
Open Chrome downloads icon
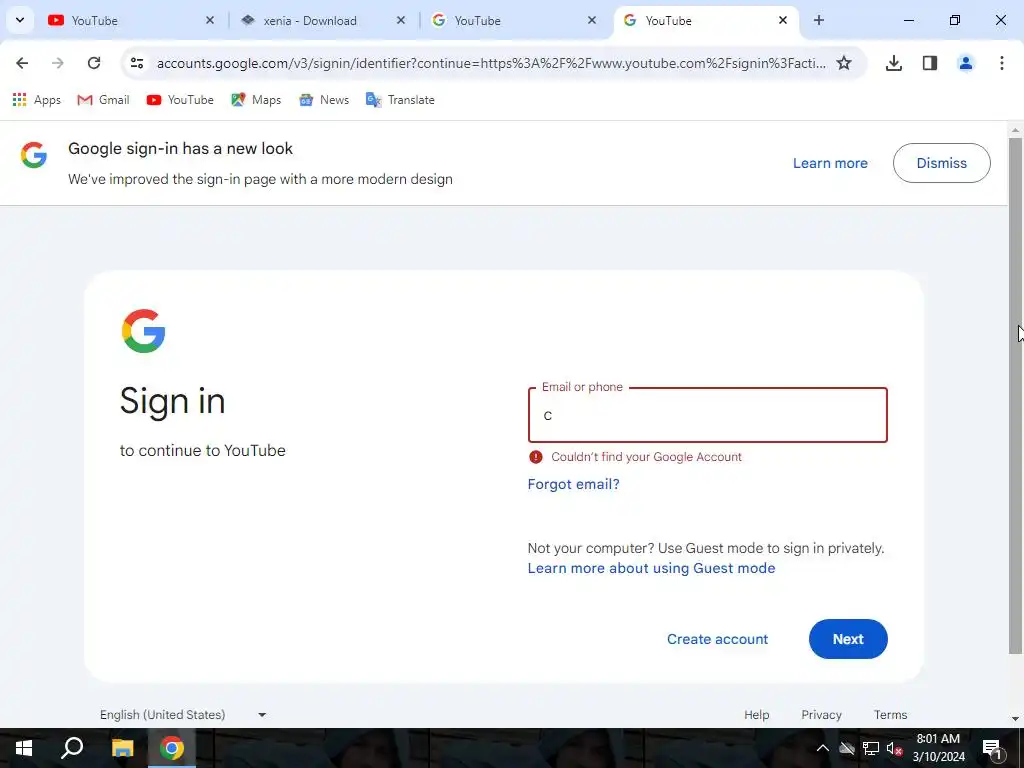pos(893,63)
